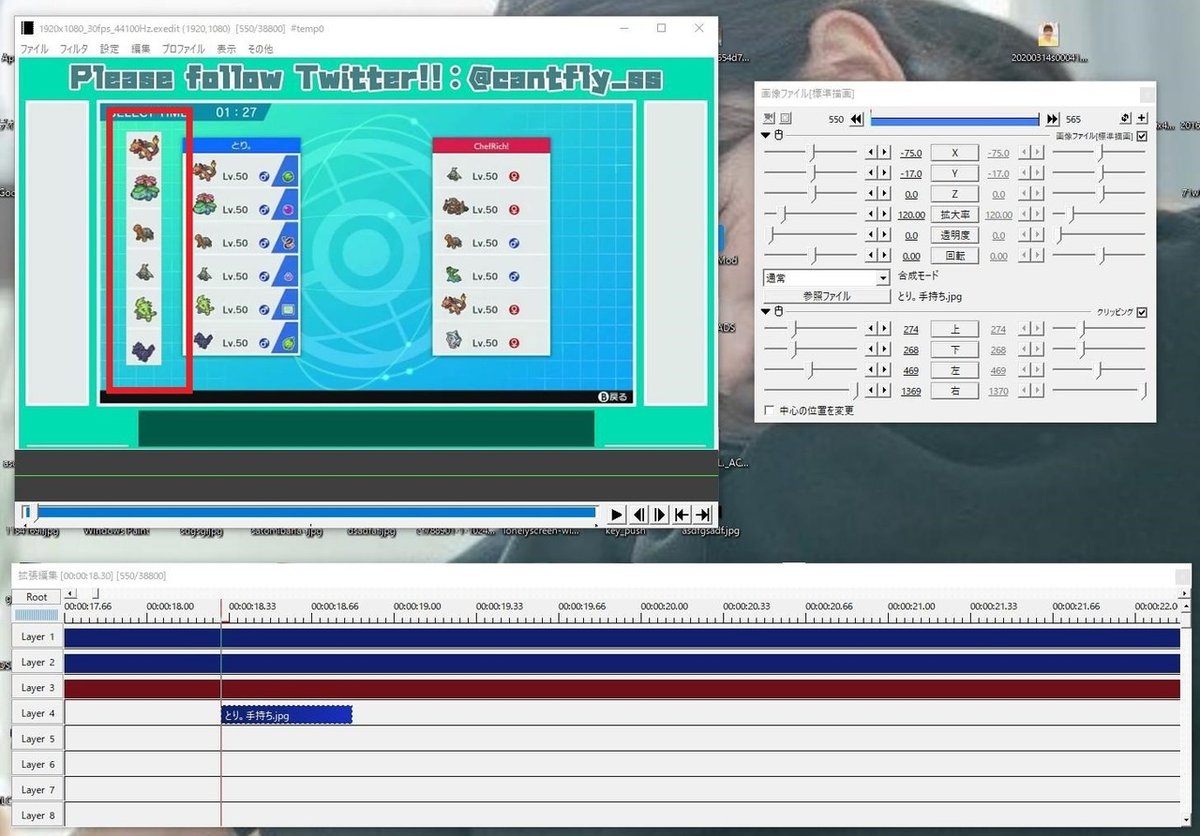Select the とり。手持ち.jpg clip on Layer 4

coord(287,714)
